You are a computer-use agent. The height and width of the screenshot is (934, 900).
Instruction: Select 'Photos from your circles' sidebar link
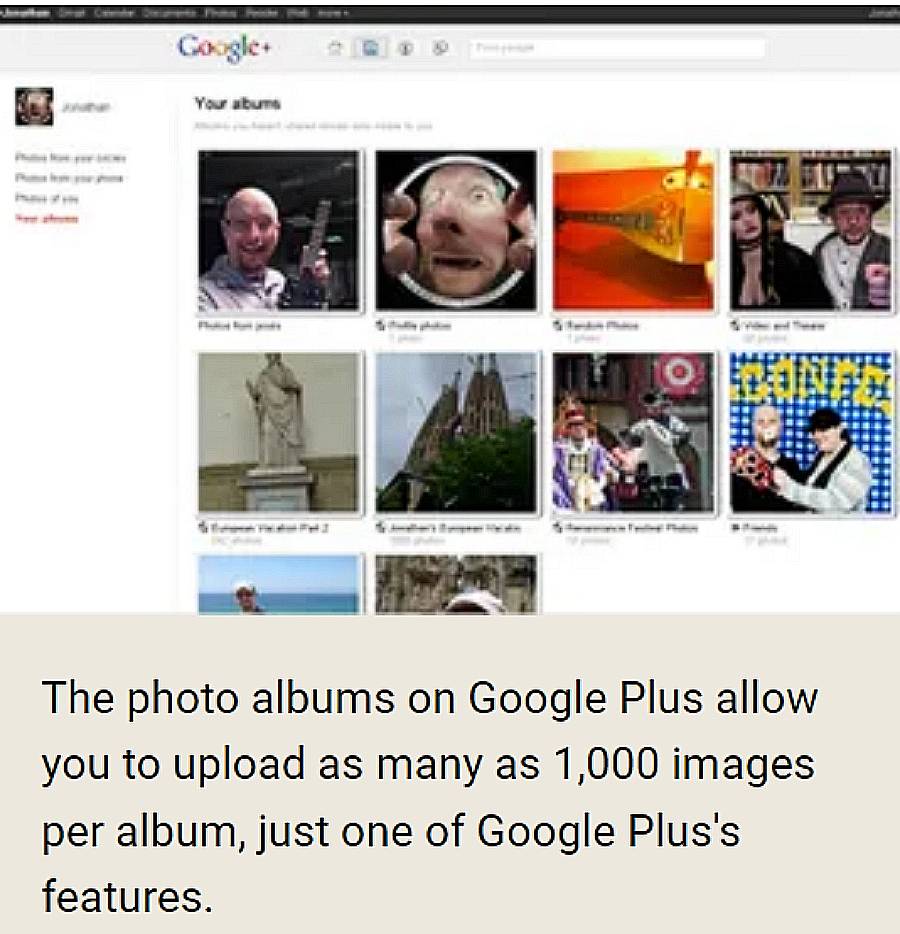70,158
